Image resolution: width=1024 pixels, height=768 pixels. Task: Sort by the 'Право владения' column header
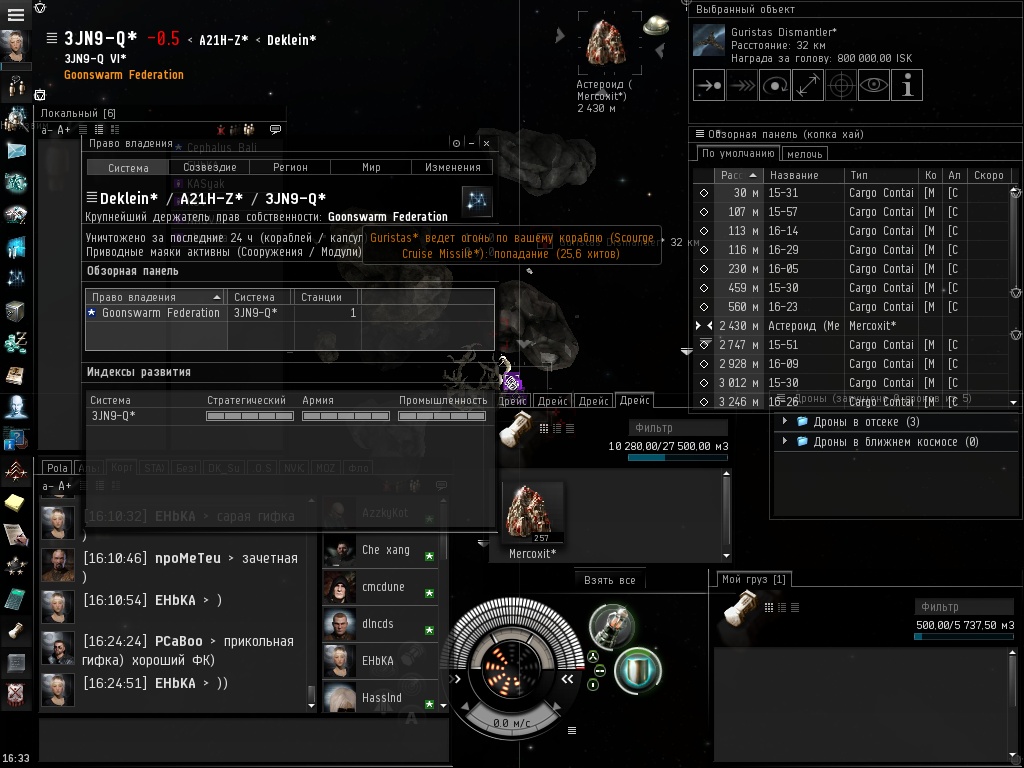(x=155, y=297)
